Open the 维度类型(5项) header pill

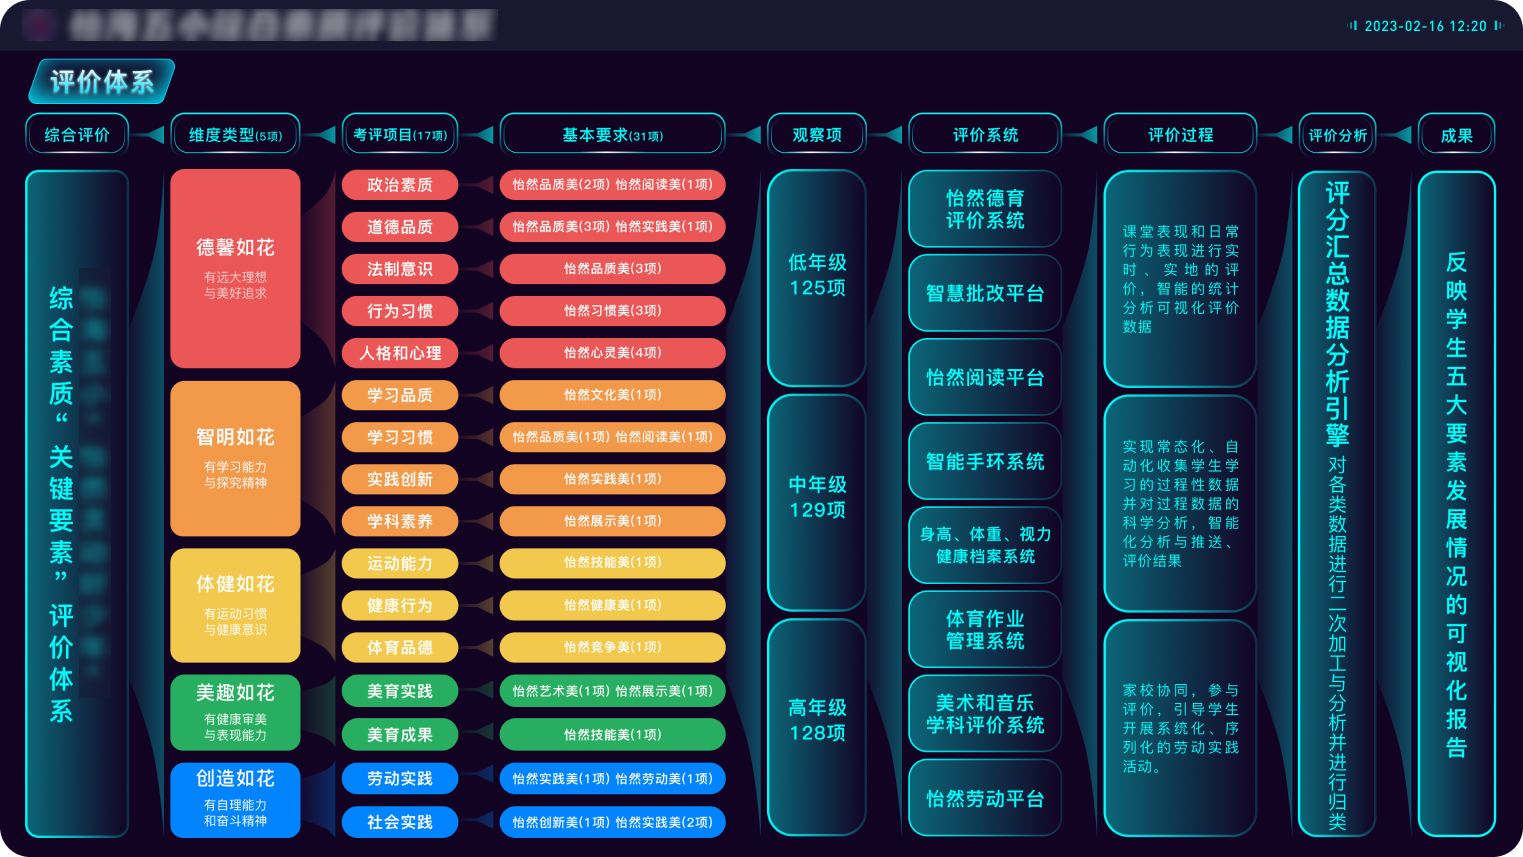(x=235, y=133)
